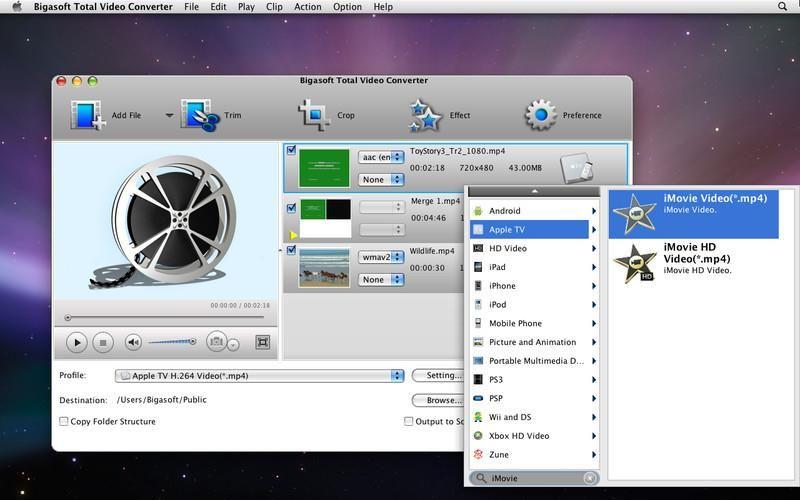This screenshot has height=500, width=800.
Task: Click the Add File toolbar icon
Action: tap(88, 115)
